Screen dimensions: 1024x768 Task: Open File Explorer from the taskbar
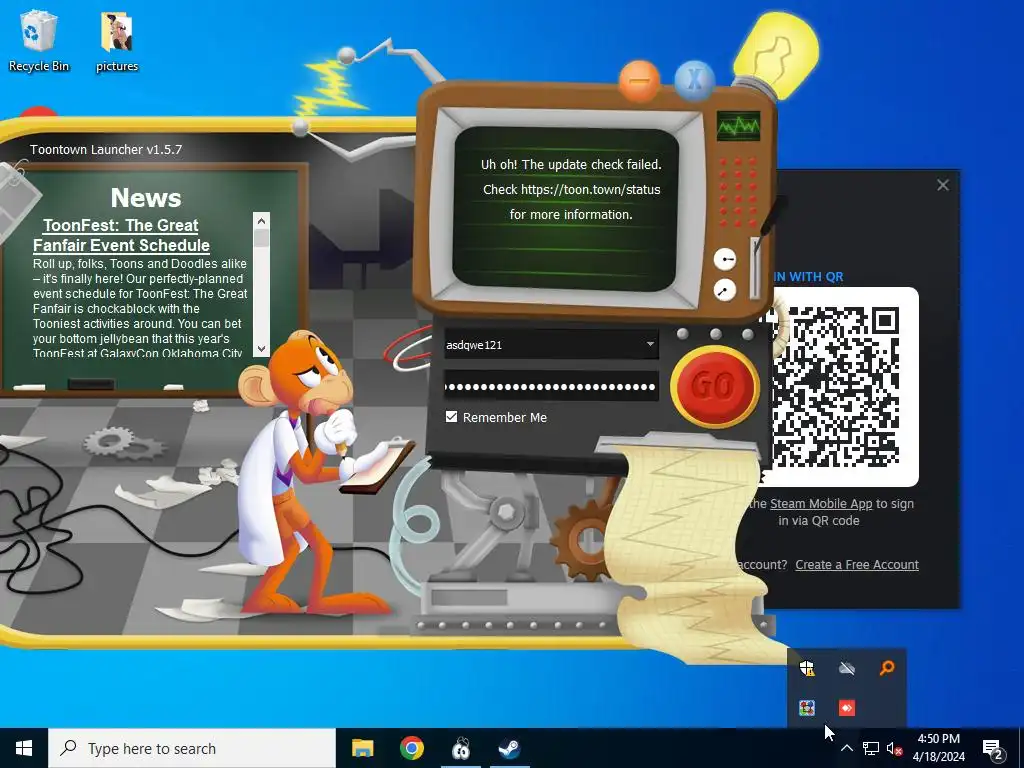pyautogui.click(x=362, y=748)
